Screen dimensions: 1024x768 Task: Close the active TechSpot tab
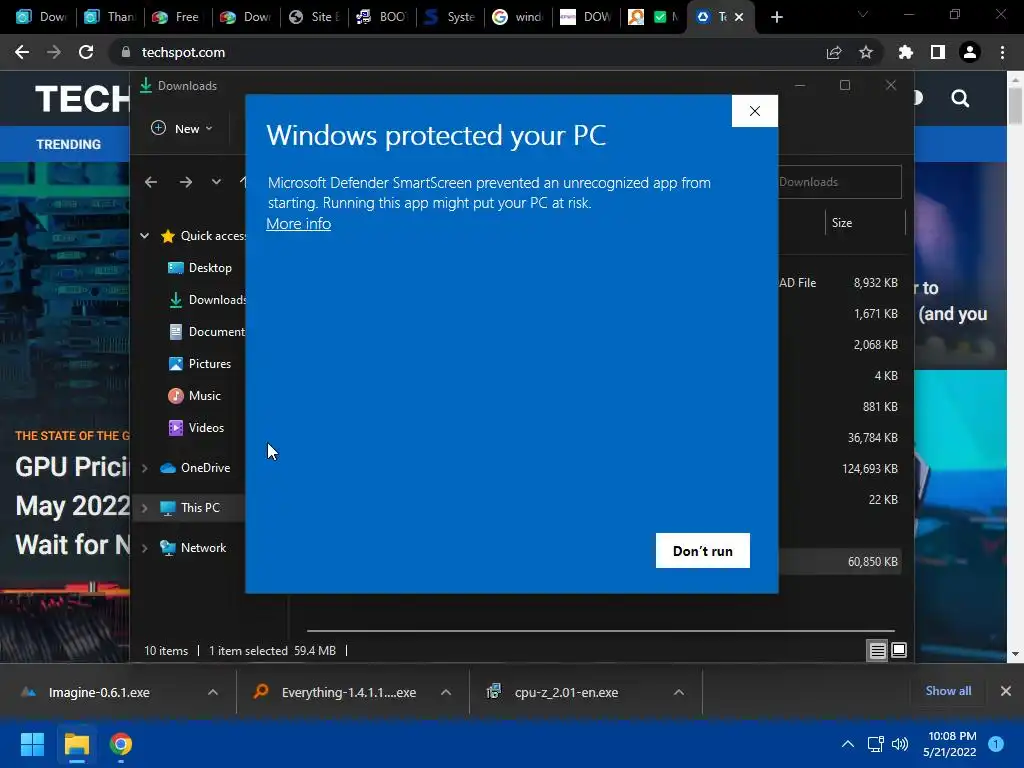click(739, 17)
